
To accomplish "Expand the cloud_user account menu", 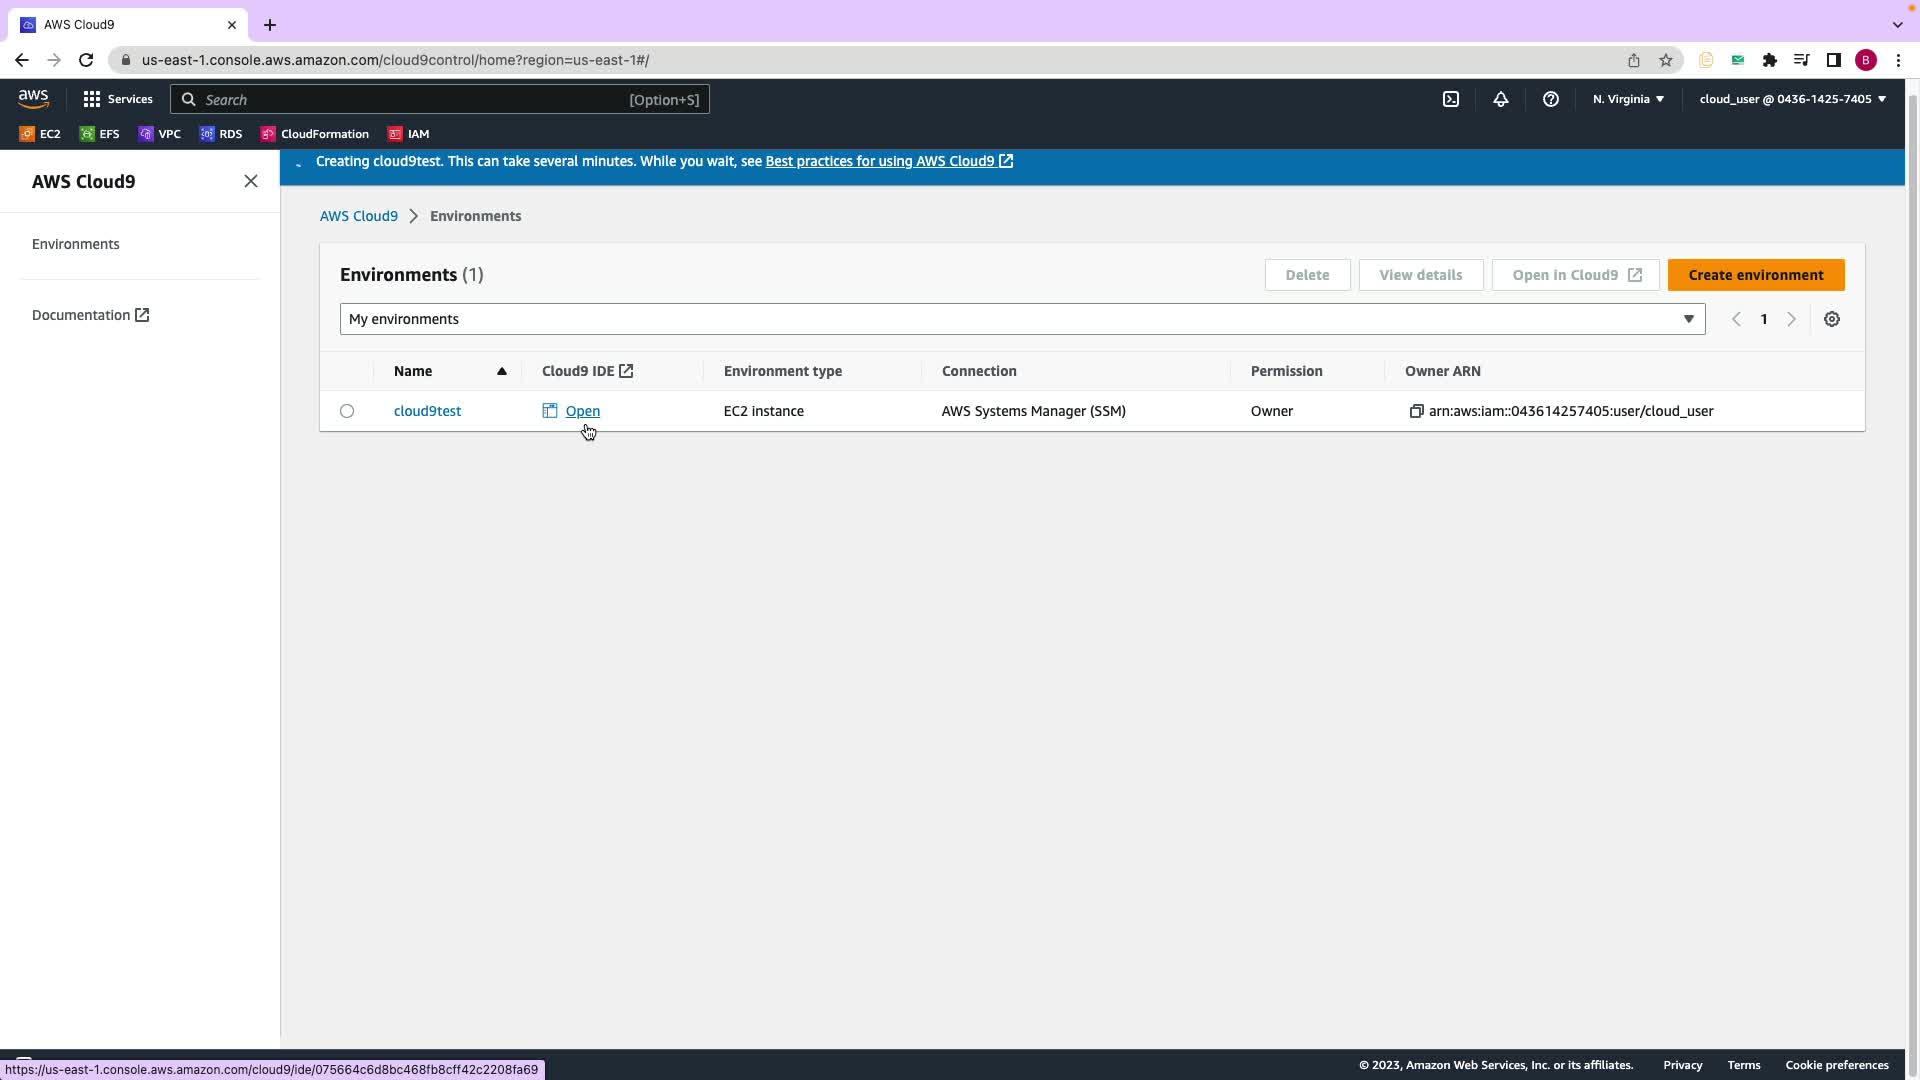I will (1792, 99).
